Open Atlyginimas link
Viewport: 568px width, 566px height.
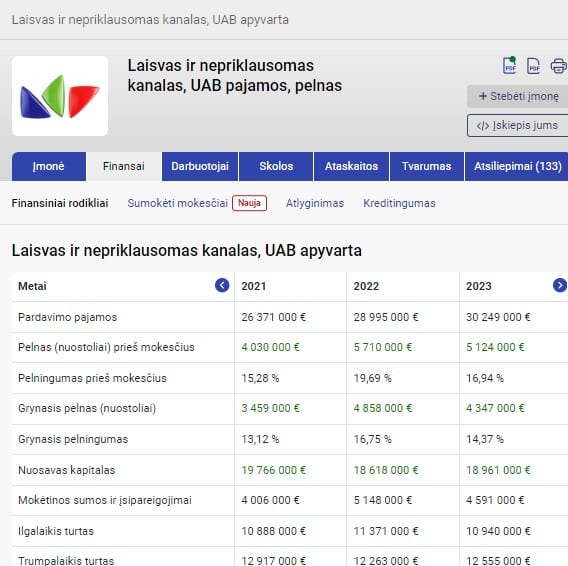click(315, 203)
